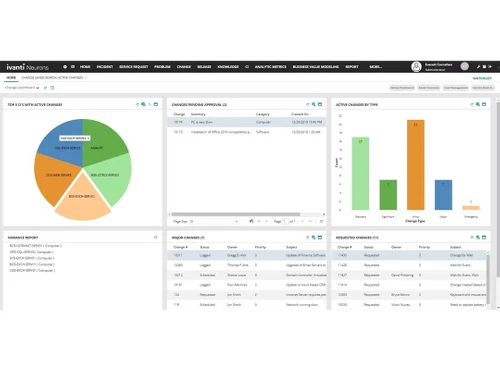Open the BUSINESS VALUE MODELING menu
Screen dimensions: 500x375
(316, 67)
